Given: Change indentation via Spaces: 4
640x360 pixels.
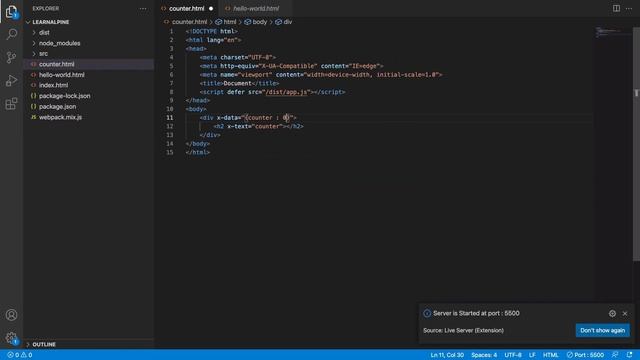Looking at the screenshot, I should click(484, 355).
